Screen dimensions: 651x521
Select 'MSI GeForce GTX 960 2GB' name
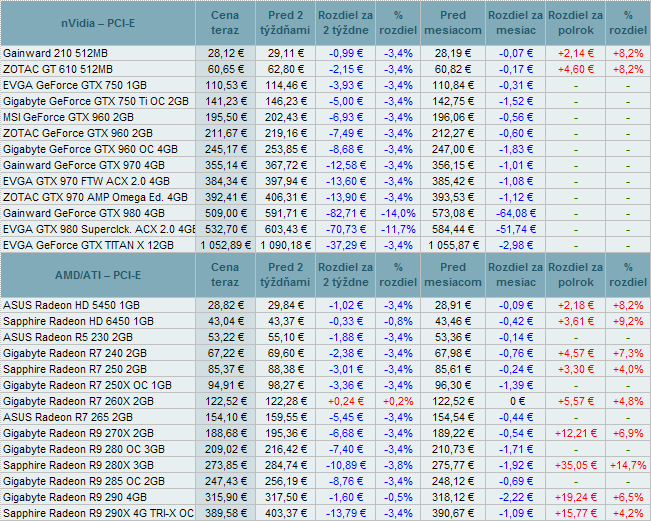69,117
